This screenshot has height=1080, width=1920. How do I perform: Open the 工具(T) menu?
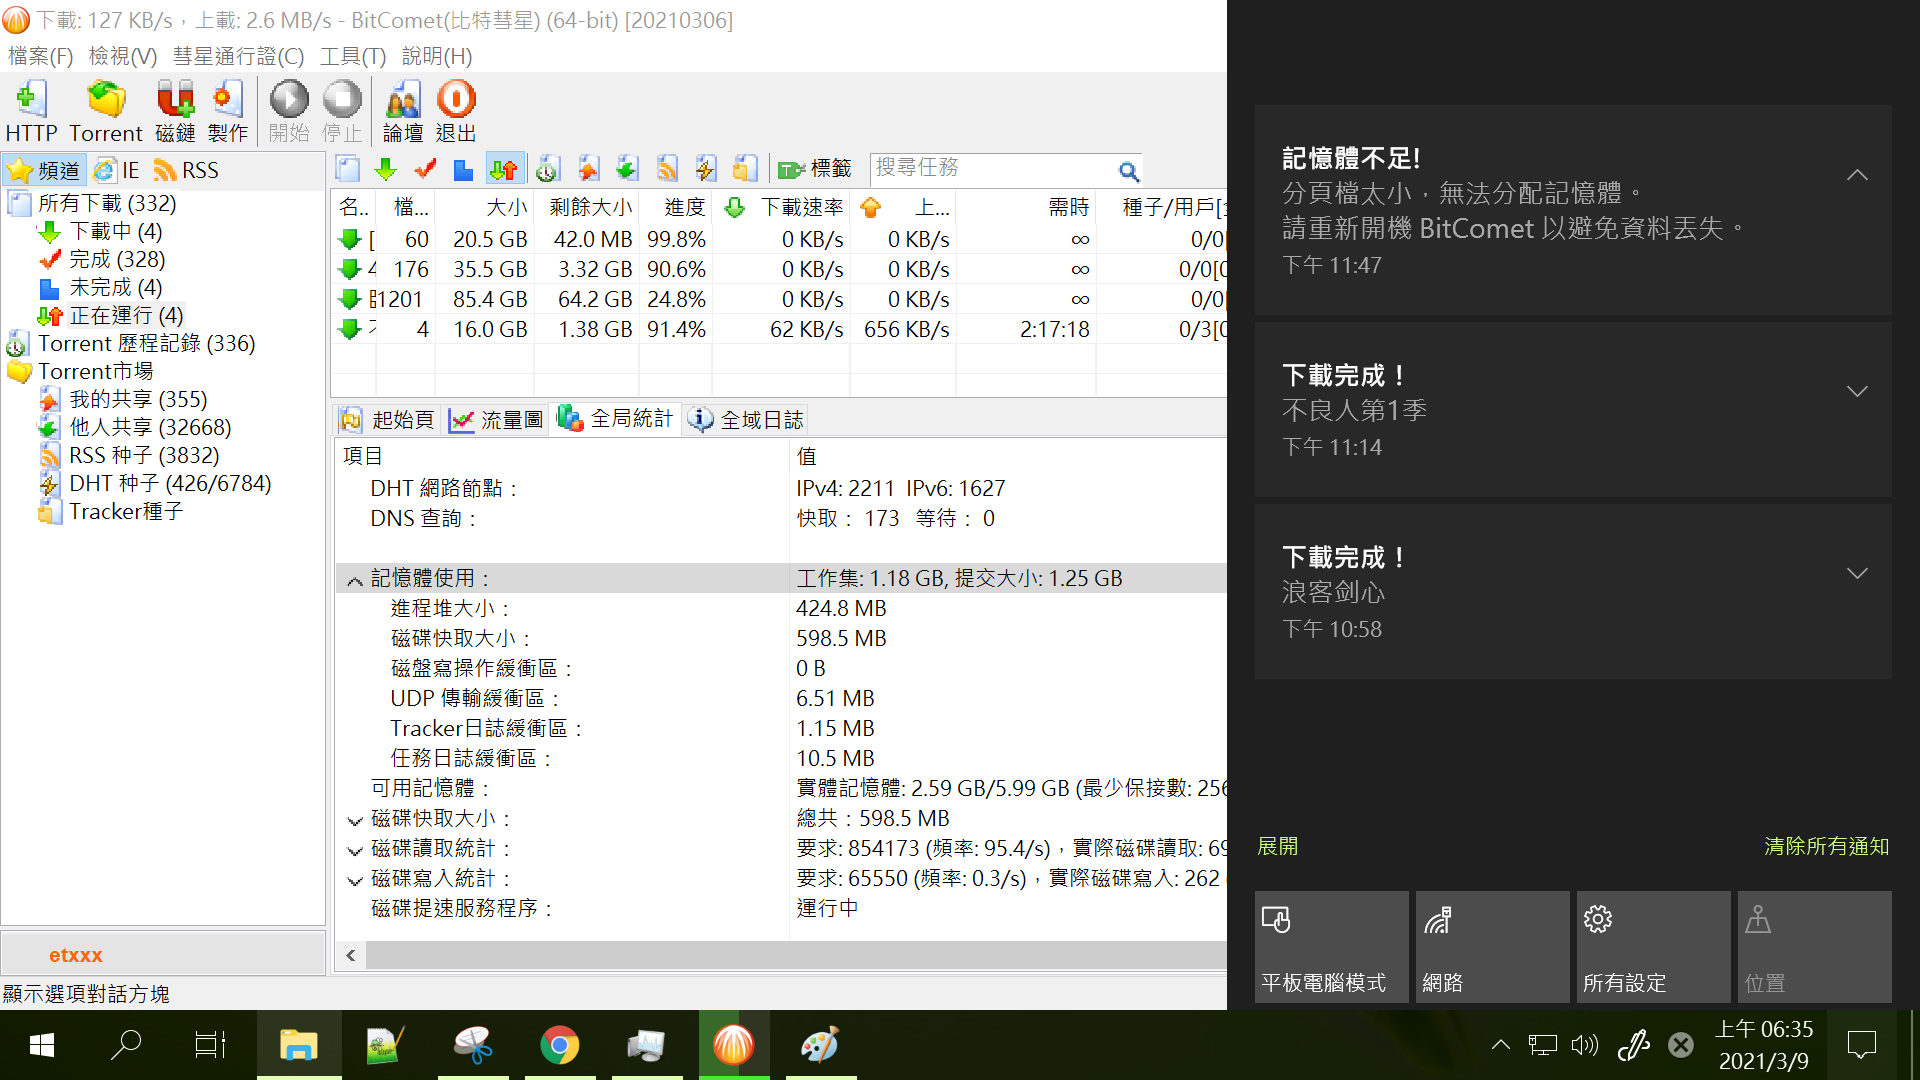coord(352,56)
